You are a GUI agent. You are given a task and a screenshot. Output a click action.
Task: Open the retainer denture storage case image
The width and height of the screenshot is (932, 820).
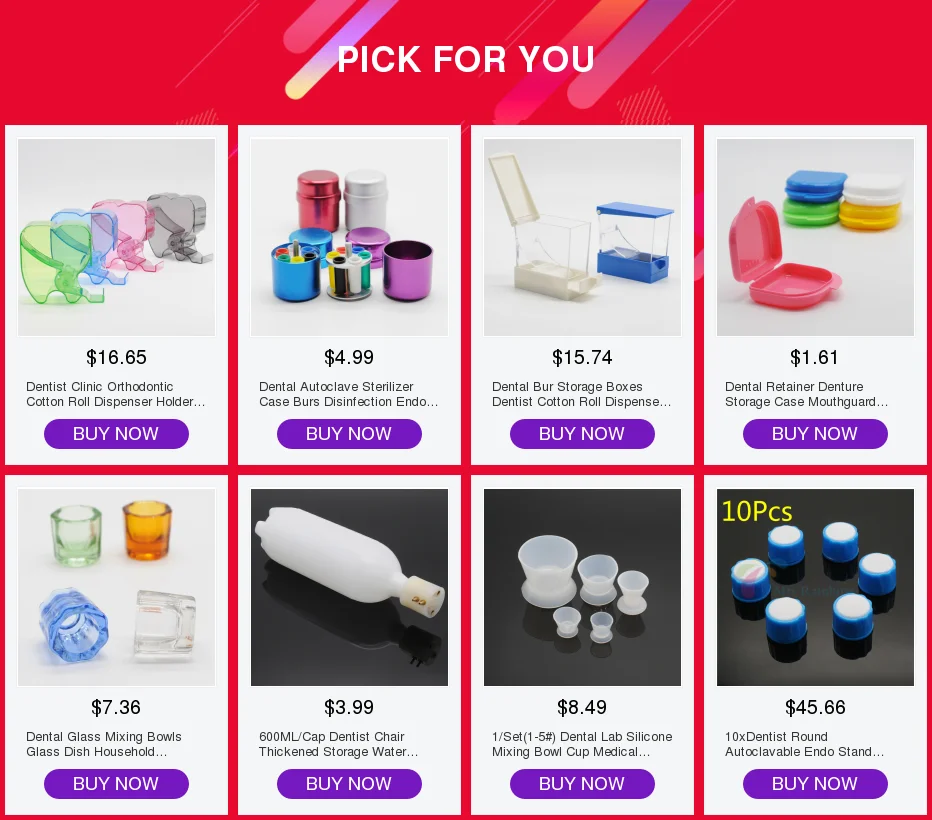[x=816, y=237]
